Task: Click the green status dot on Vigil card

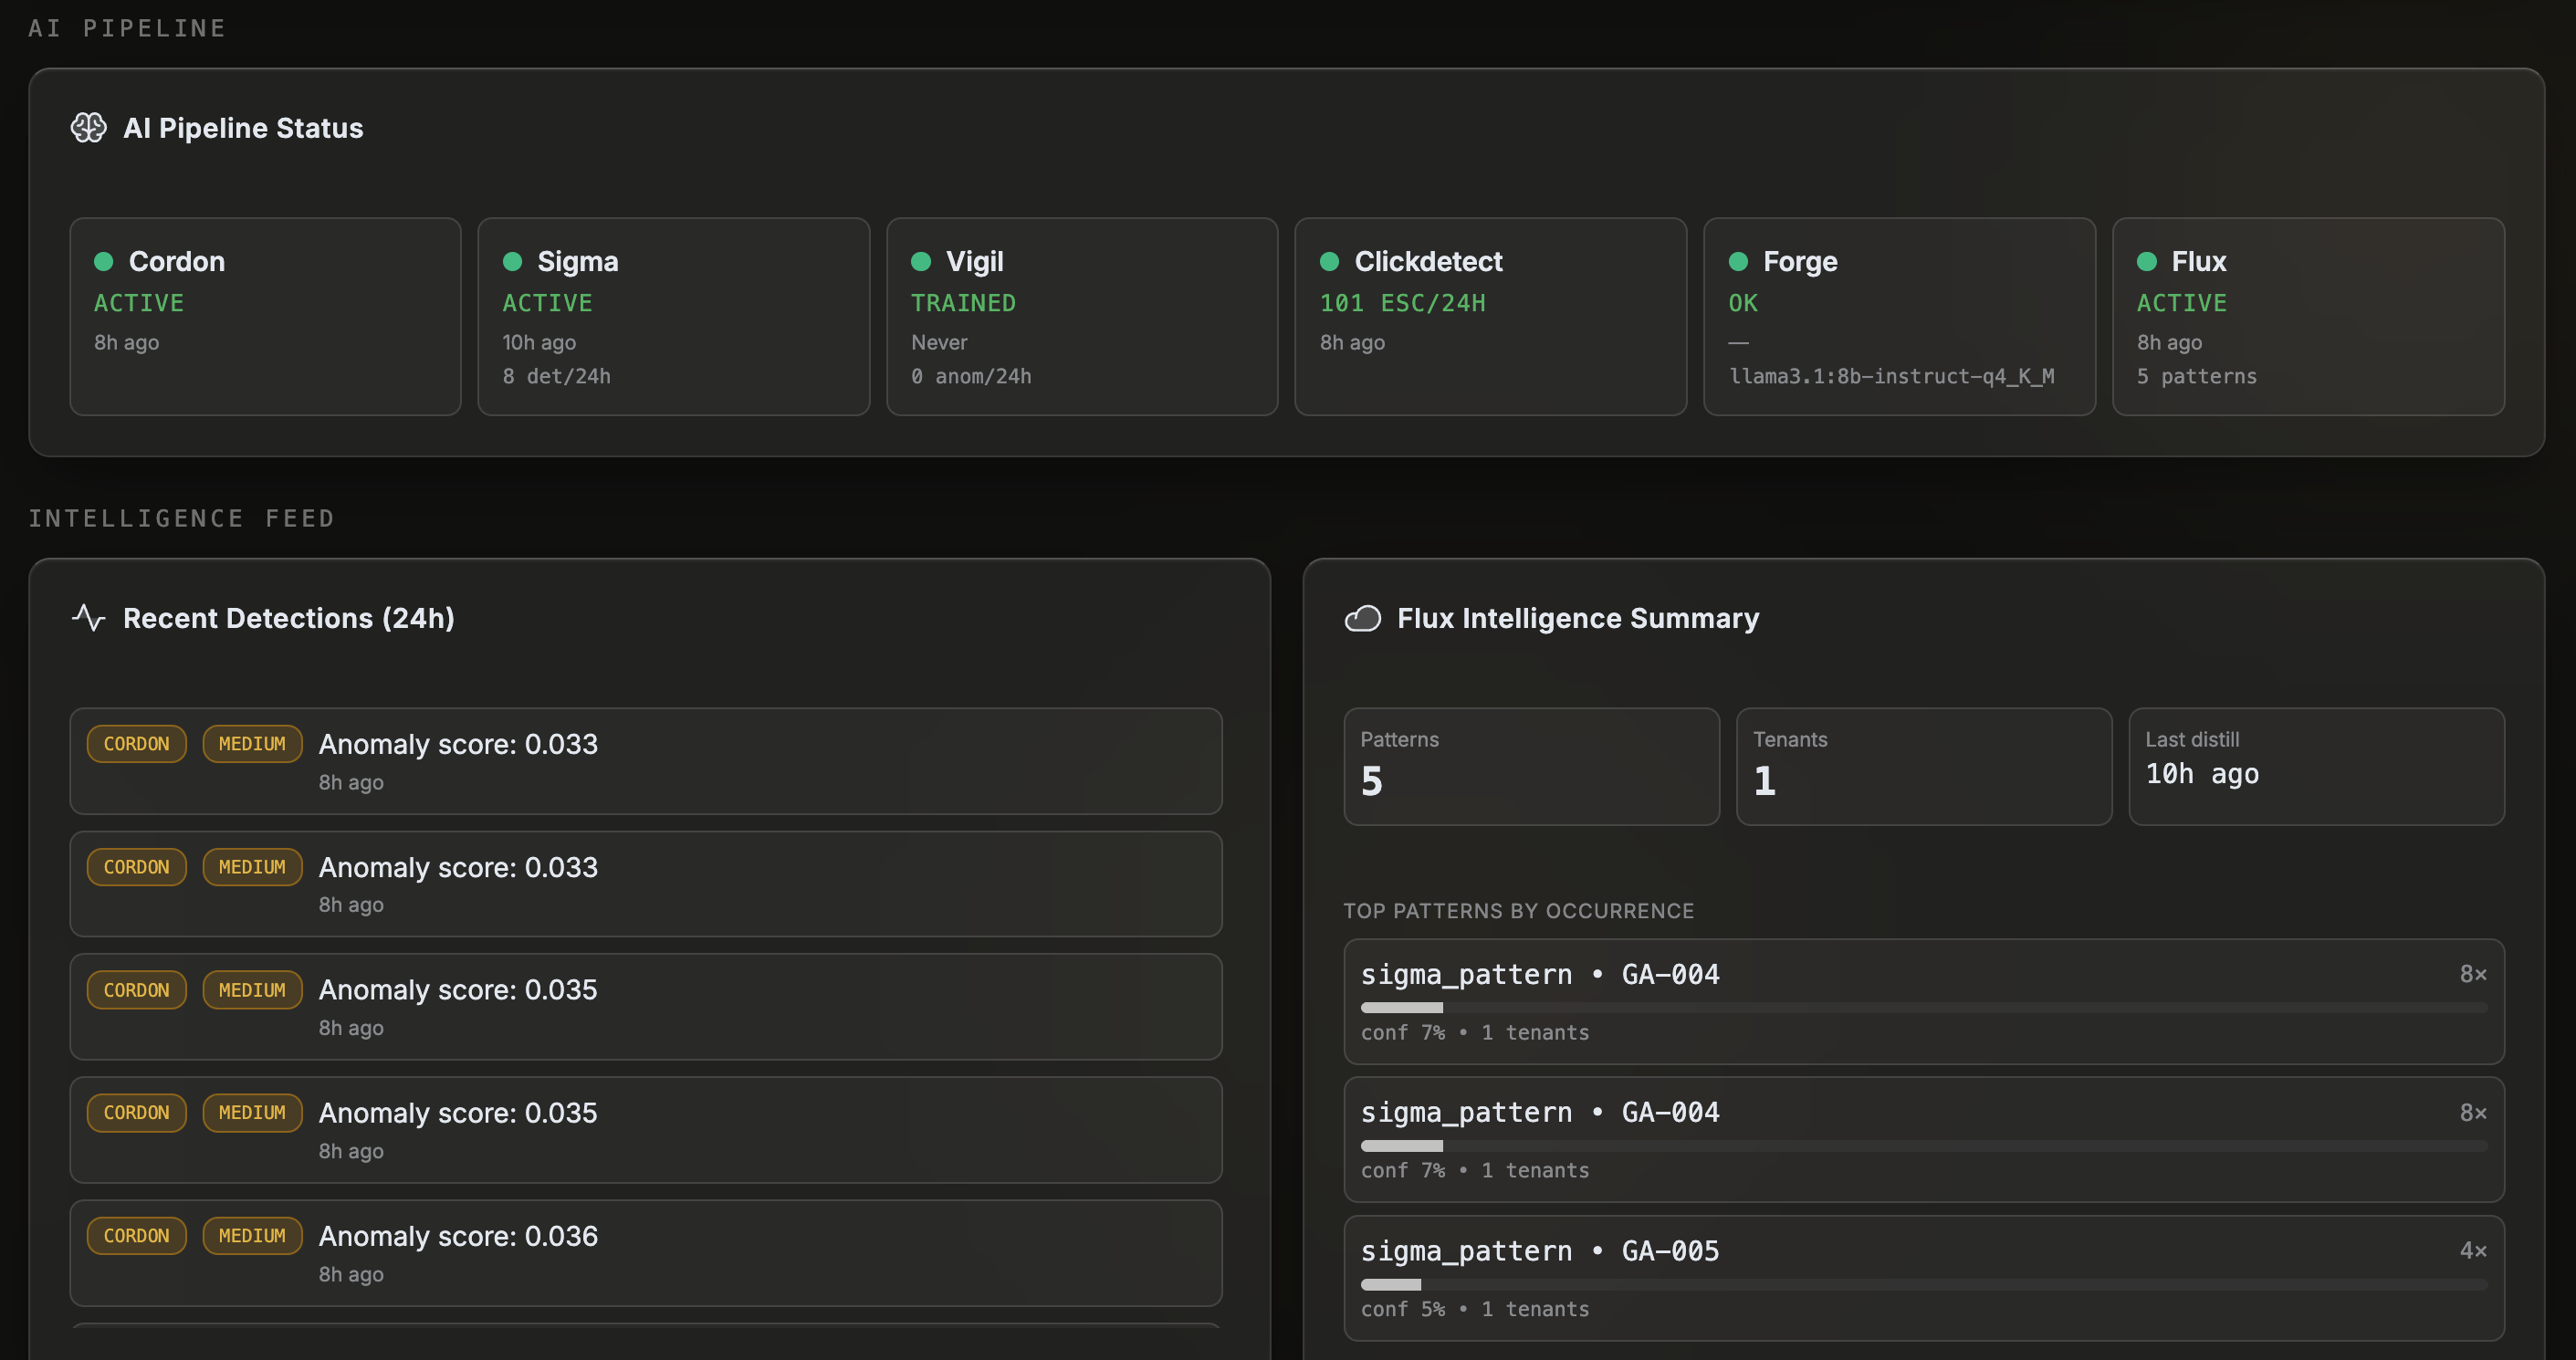Action: point(921,261)
